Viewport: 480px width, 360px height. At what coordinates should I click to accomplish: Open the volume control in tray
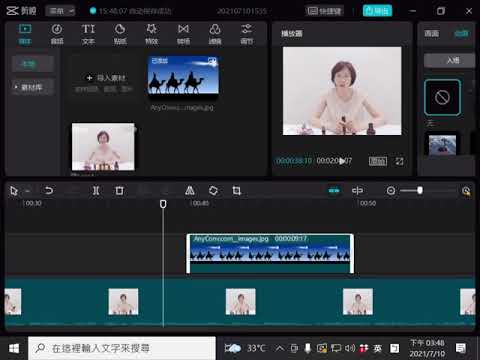pos(350,348)
